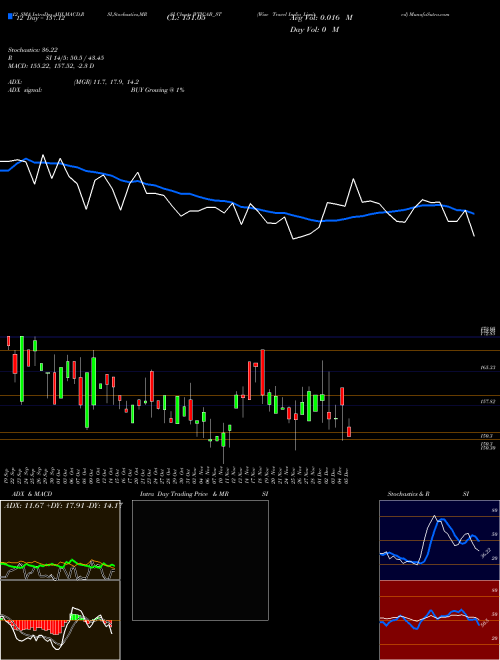Open the red RSI chart panel
Viewport: 500px width, 660px height.
439,620
